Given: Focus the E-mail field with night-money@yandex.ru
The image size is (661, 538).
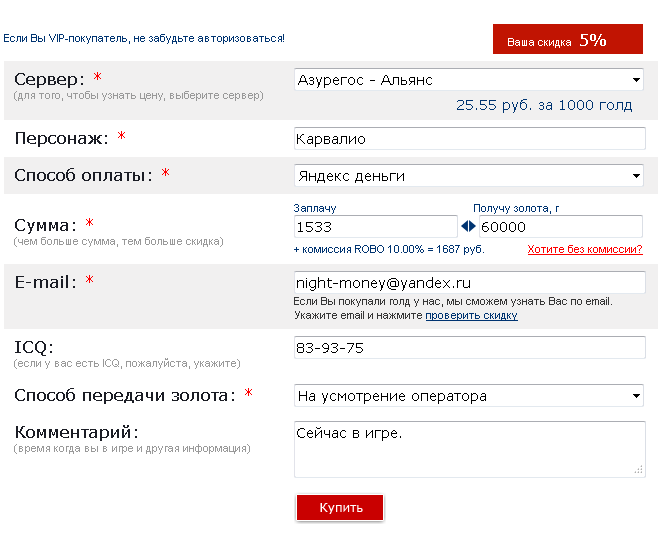Looking at the screenshot, I should tap(470, 282).
